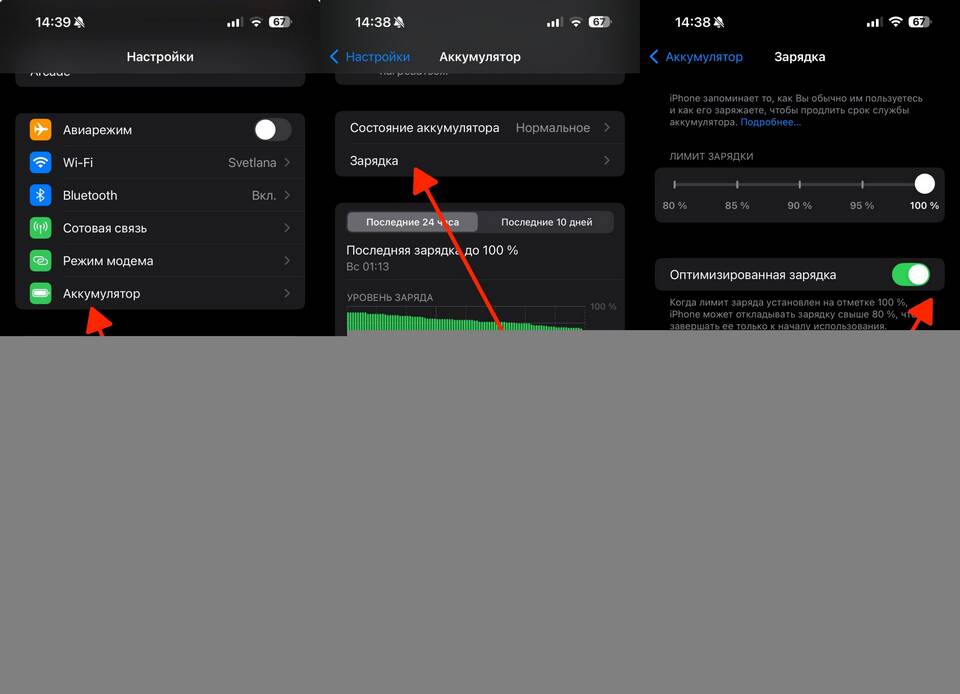This screenshot has width=960, height=694.
Task: Tap the Последняя зарядка до 100 % text
Action: coord(432,250)
